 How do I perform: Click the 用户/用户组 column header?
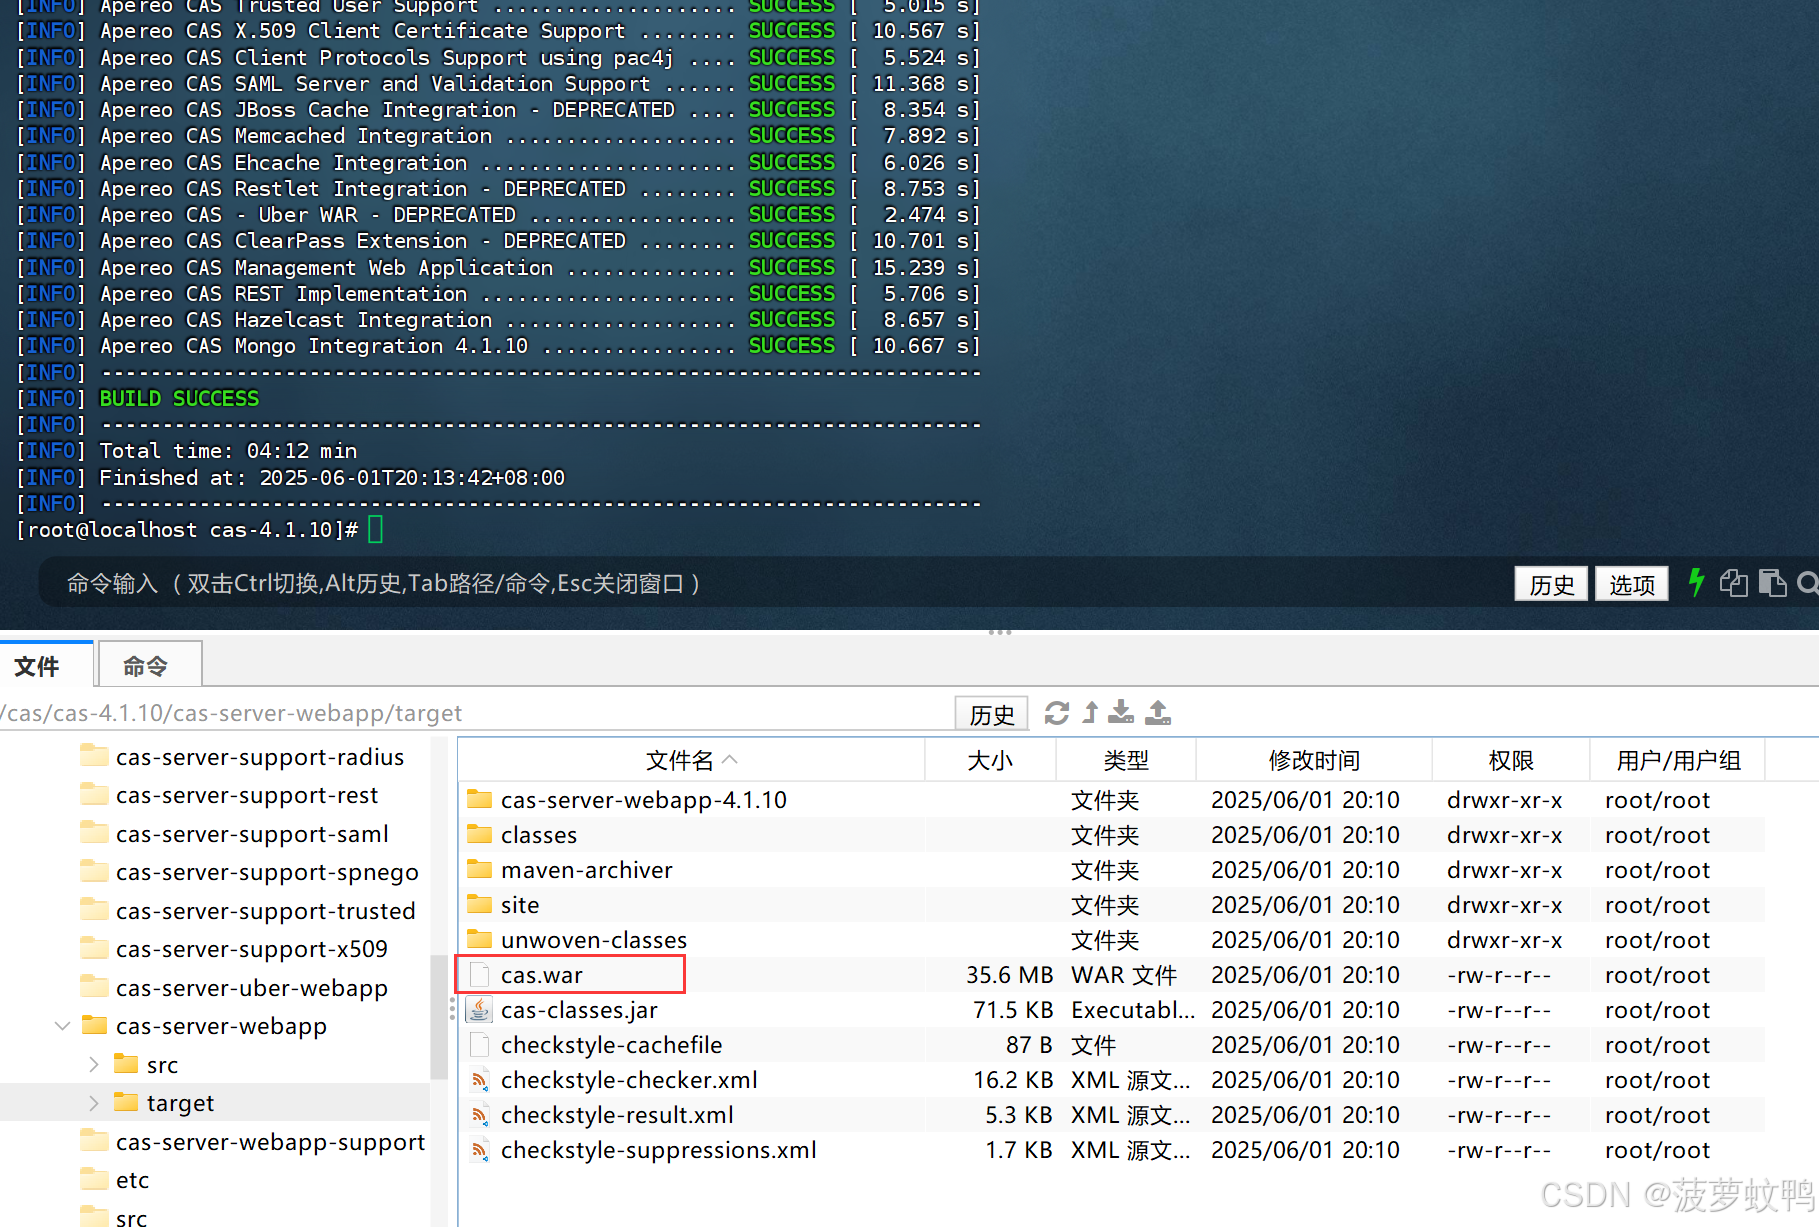pyautogui.click(x=1678, y=760)
